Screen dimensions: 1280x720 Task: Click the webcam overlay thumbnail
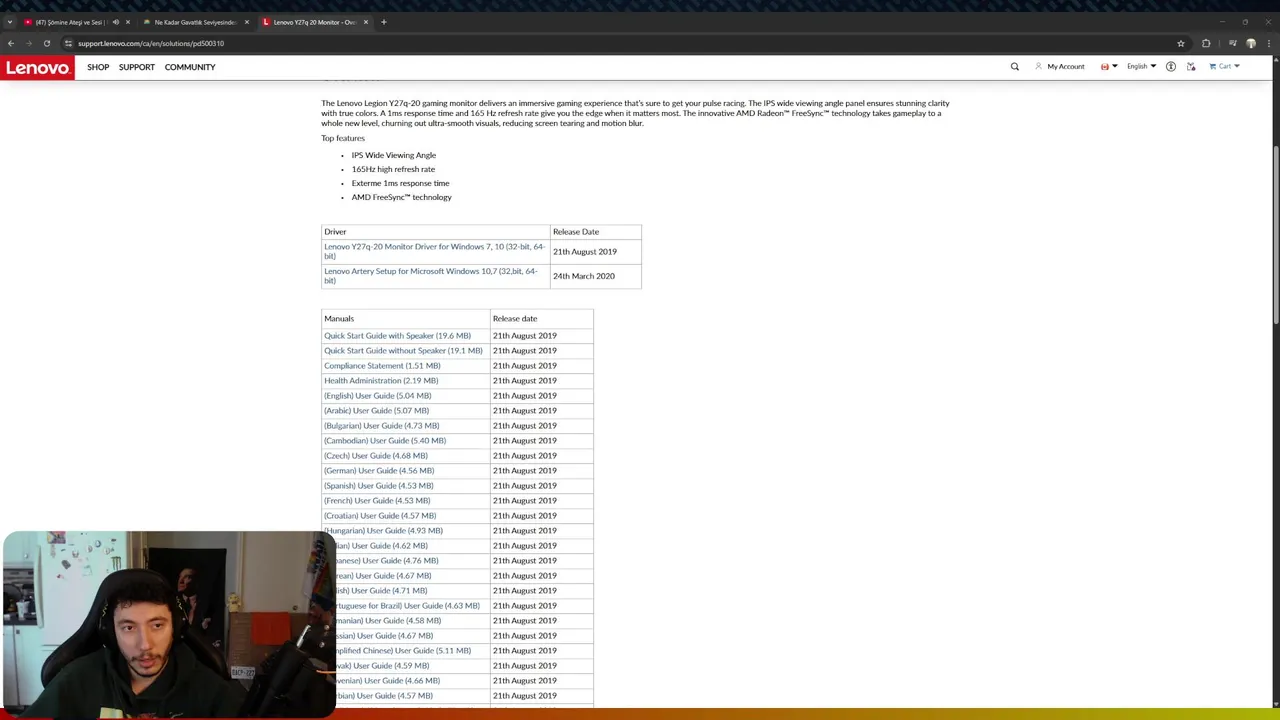click(168, 624)
